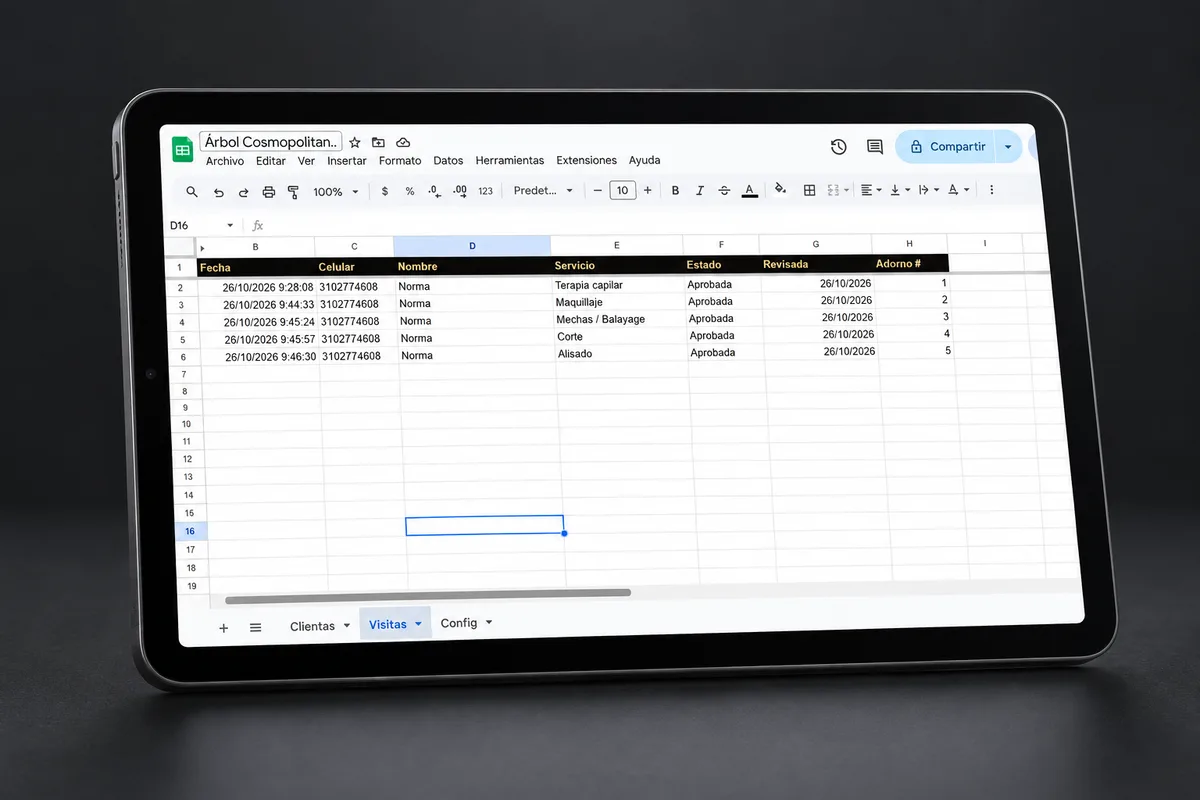The height and width of the screenshot is (800, 1200).
Task: Open more number formats 123
Action: click(485, 191)
